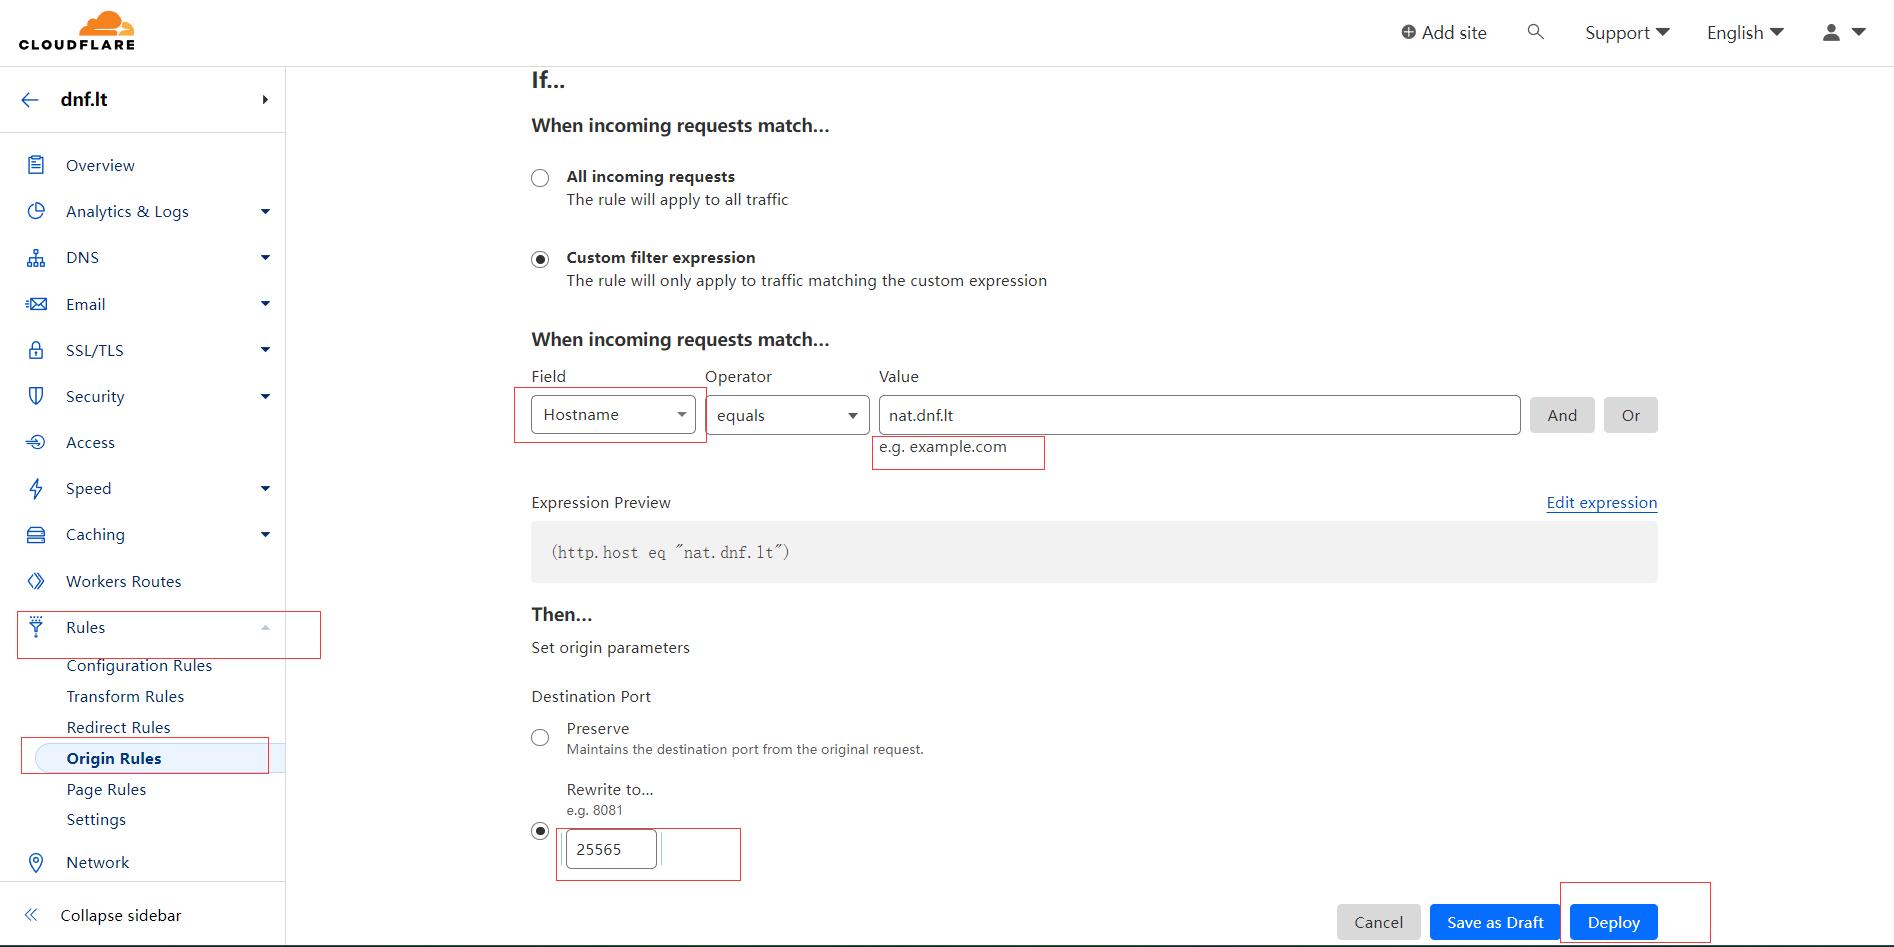
Task: Select All incoming requests radio button
Action: 540,178
